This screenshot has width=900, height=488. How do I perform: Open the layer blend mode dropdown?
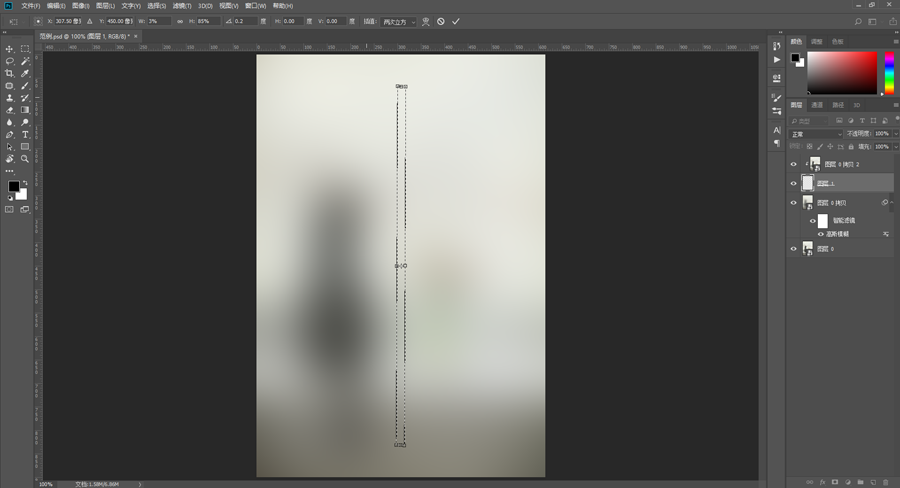[x=815, y=134]
